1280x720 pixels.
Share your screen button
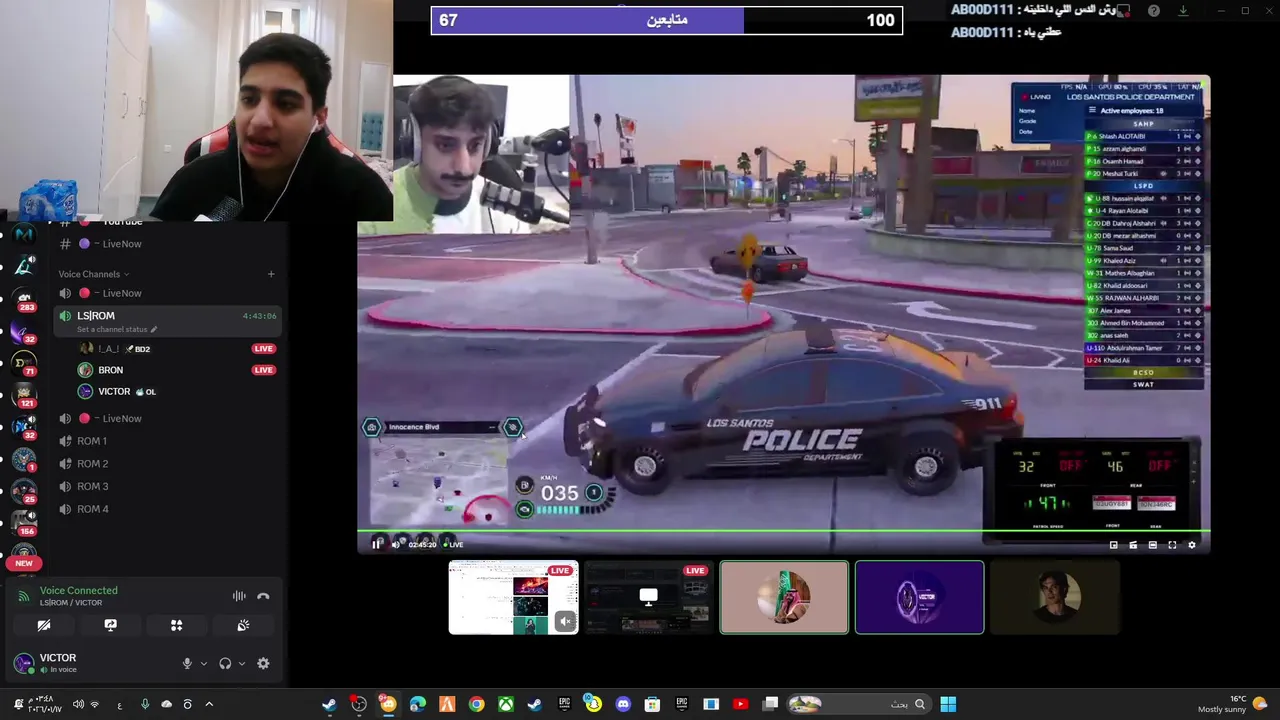110,625
